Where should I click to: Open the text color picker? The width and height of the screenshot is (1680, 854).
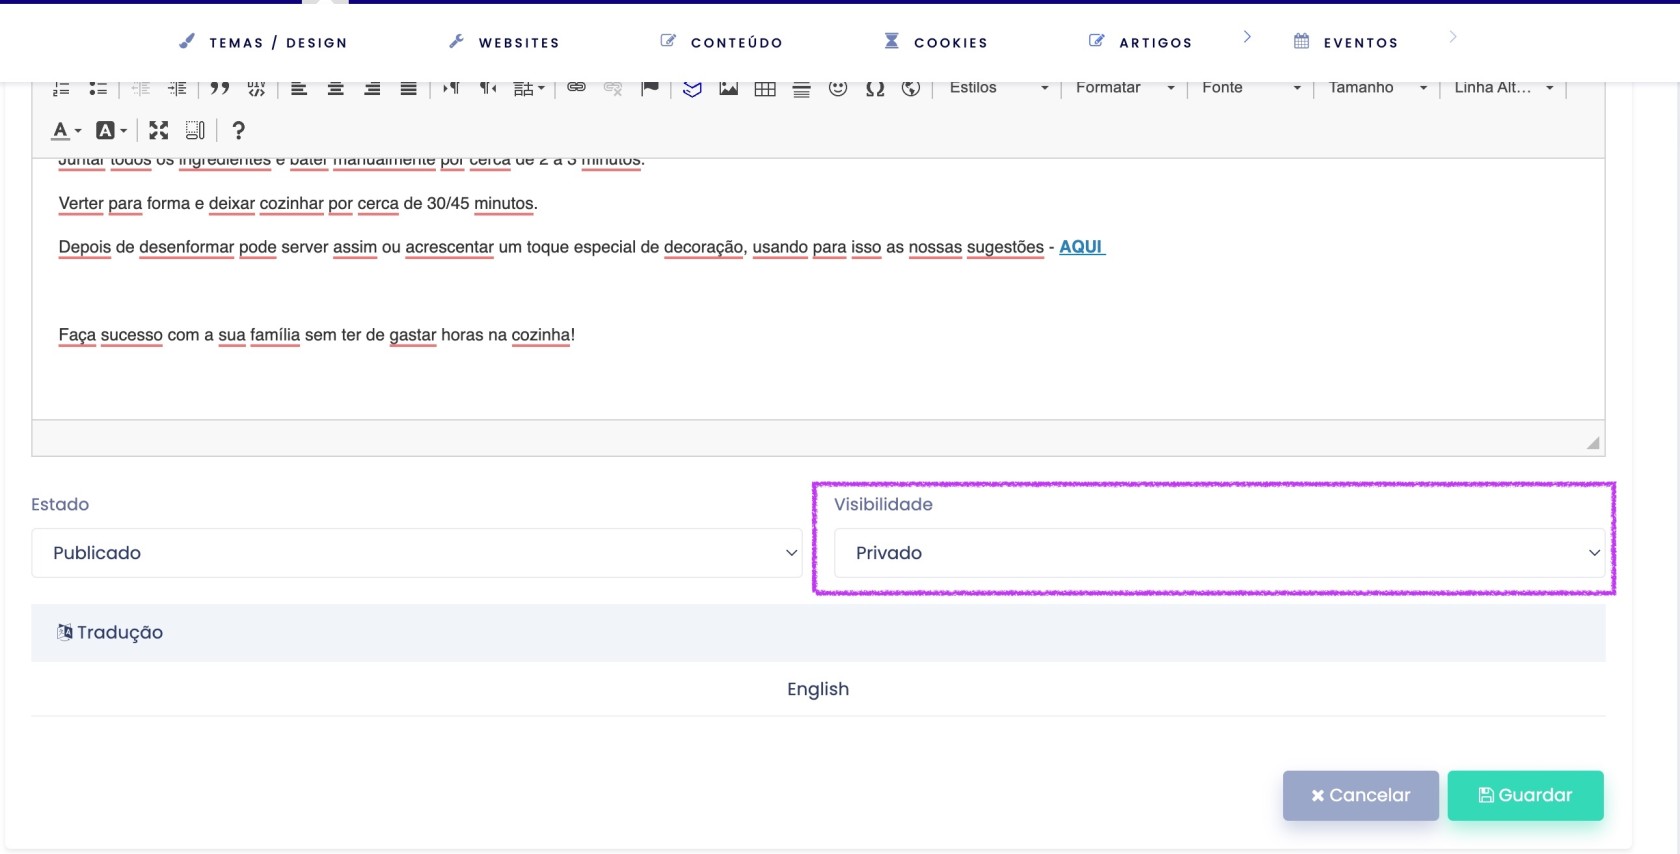coord(66,130)
